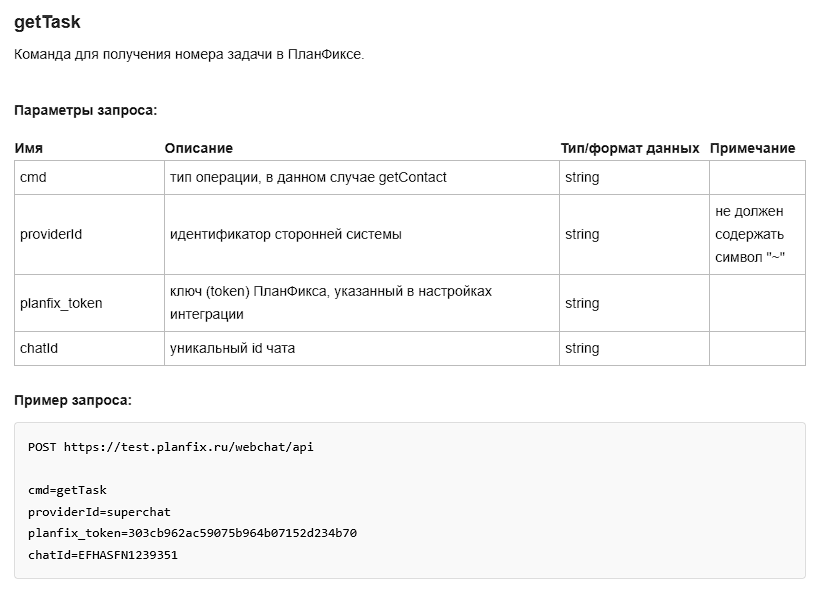Click the cmd=getTask code line
This screenshot has height=592, width=818.
point(67,490)
